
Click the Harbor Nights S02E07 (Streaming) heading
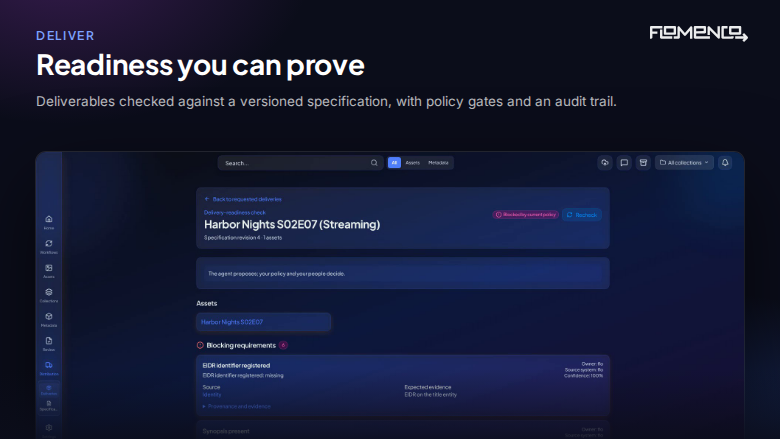coord(292,224)
